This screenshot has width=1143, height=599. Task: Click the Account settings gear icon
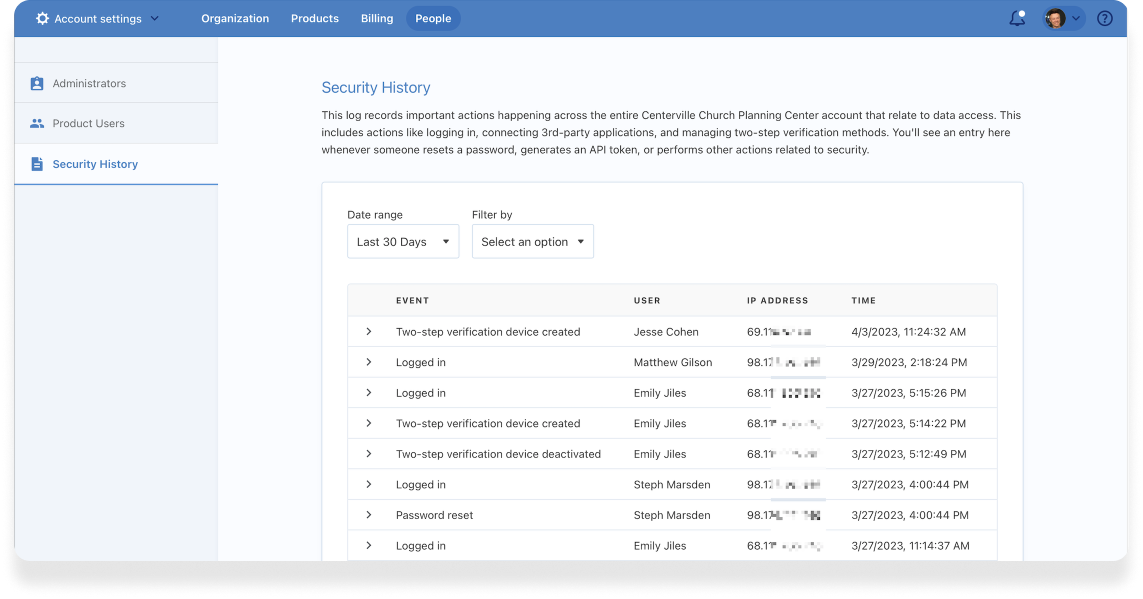pos(42,19)
